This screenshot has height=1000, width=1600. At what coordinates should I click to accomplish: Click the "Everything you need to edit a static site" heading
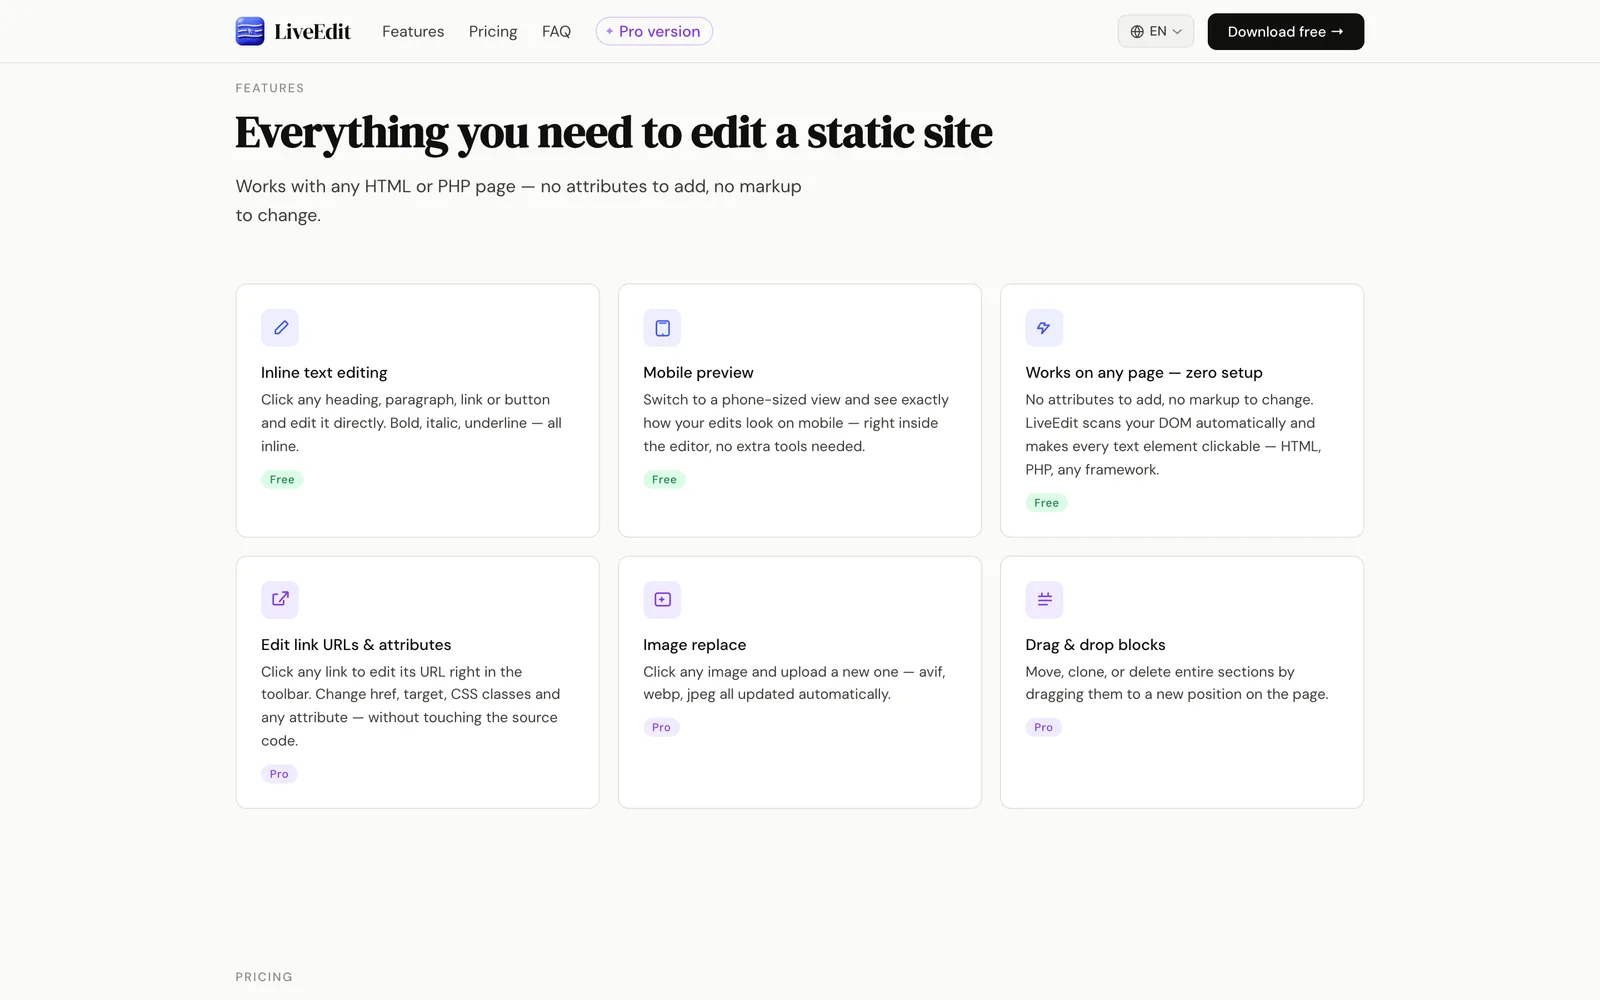(x=614, y=133)
